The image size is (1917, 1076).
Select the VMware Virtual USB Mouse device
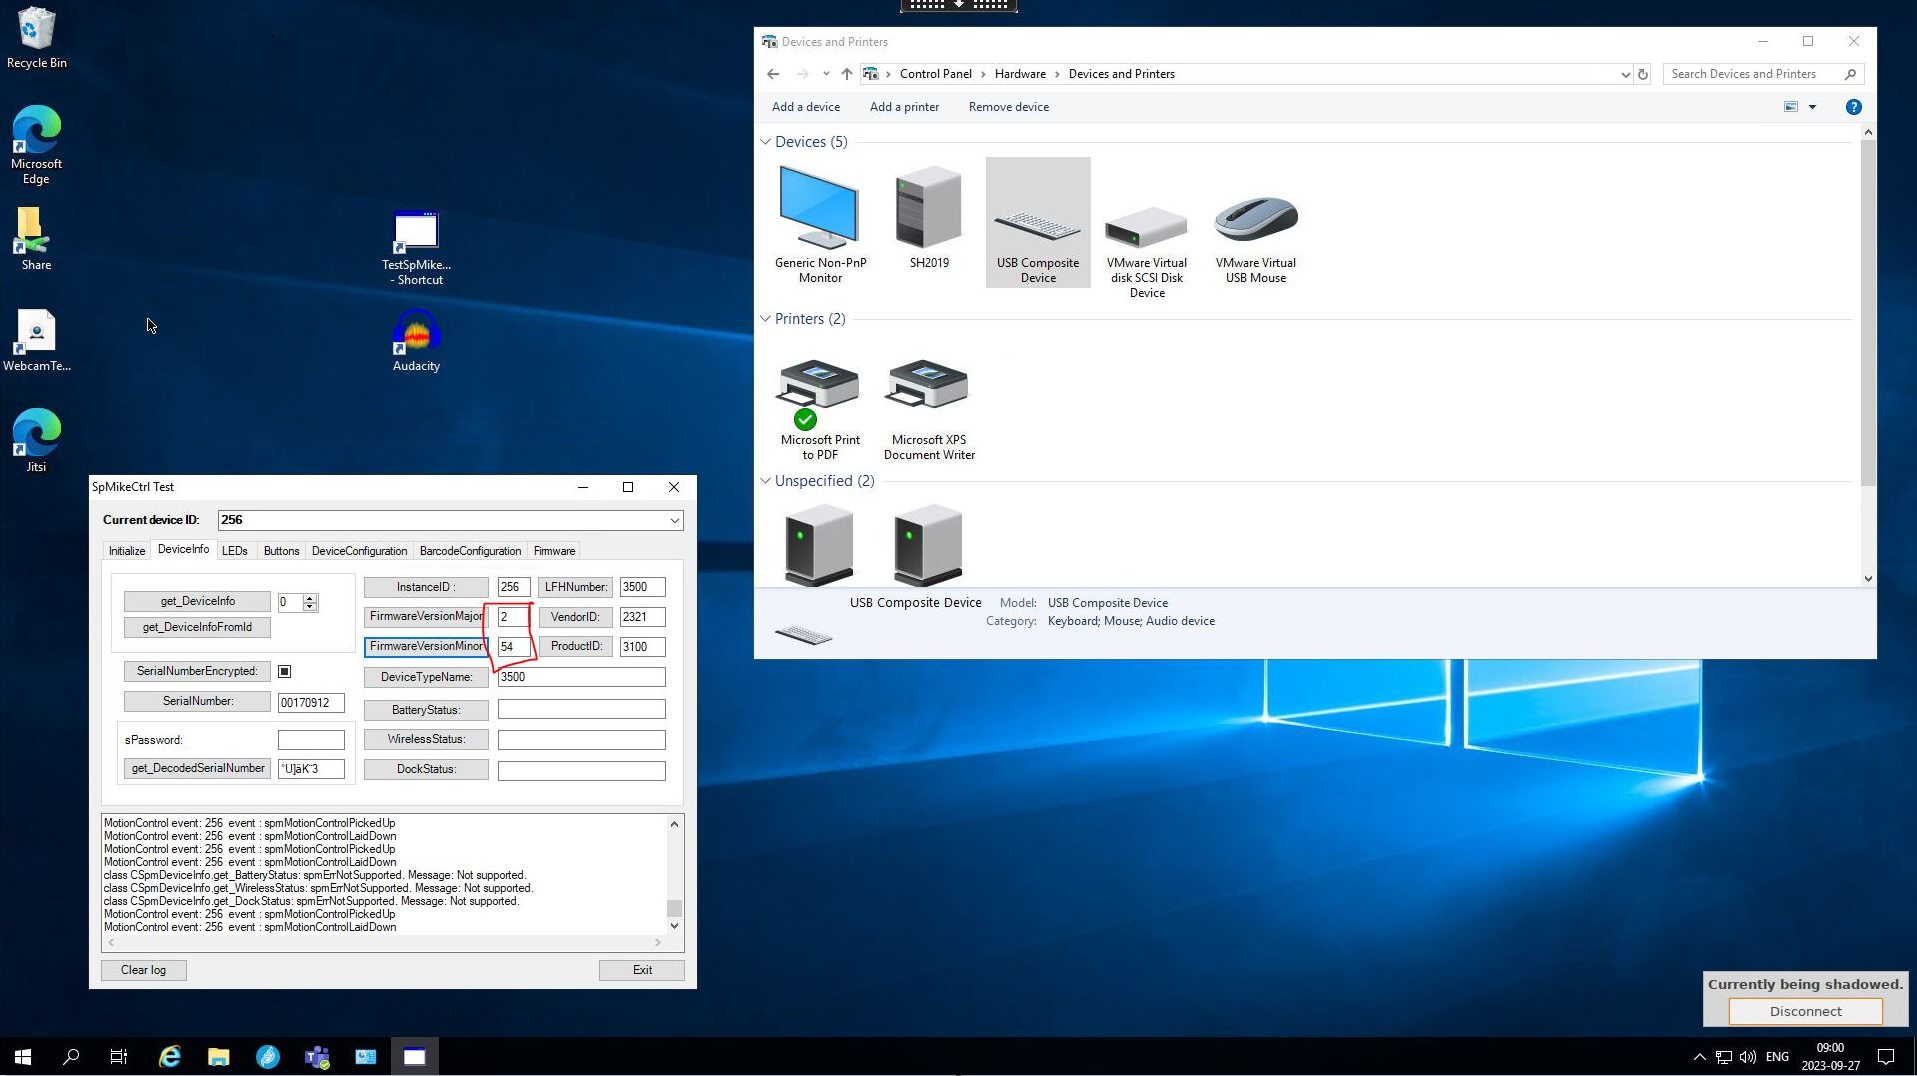pos(1255,220)
